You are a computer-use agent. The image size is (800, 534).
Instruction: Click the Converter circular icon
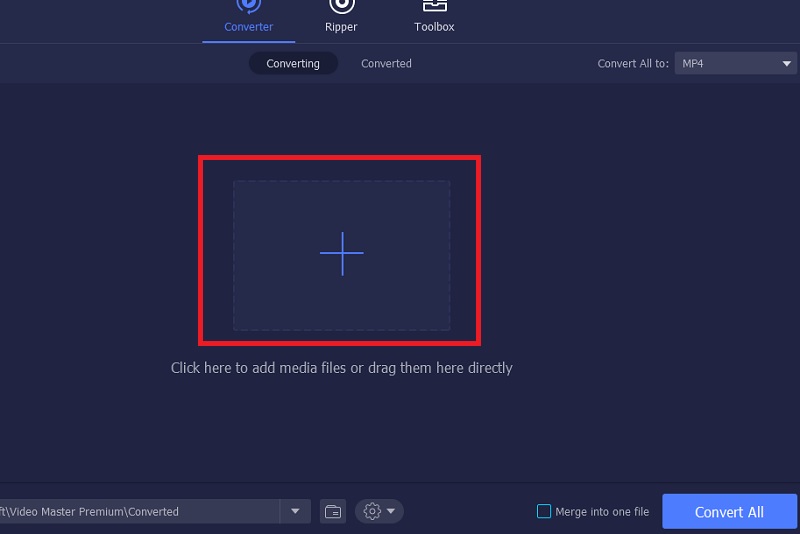click(248, 6)
